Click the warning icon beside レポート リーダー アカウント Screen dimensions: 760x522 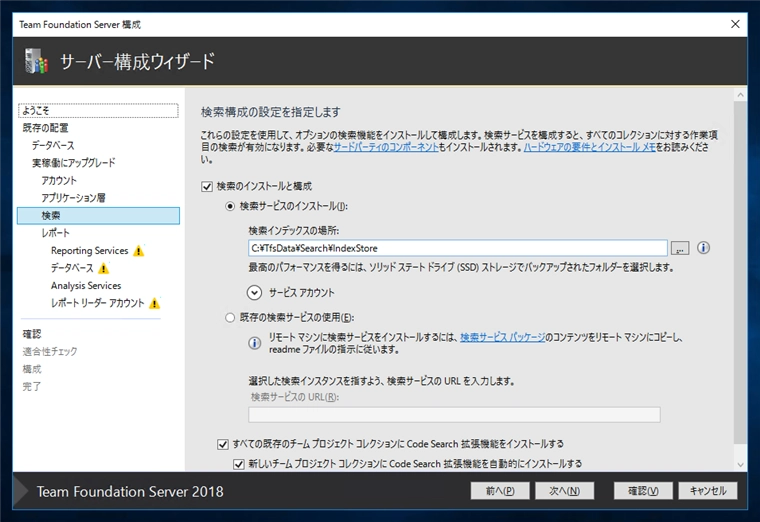pos(154,303)
